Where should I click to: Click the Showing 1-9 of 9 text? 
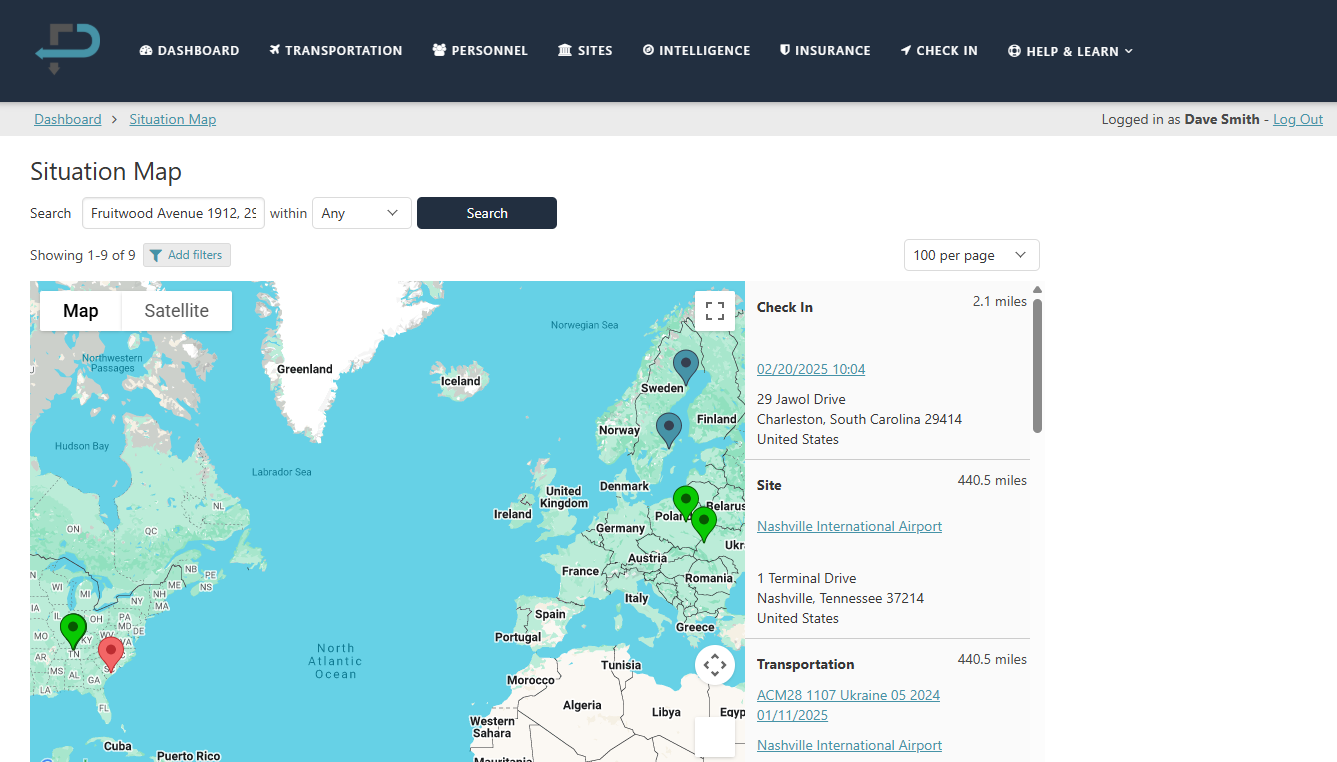[x=83, y=255]
